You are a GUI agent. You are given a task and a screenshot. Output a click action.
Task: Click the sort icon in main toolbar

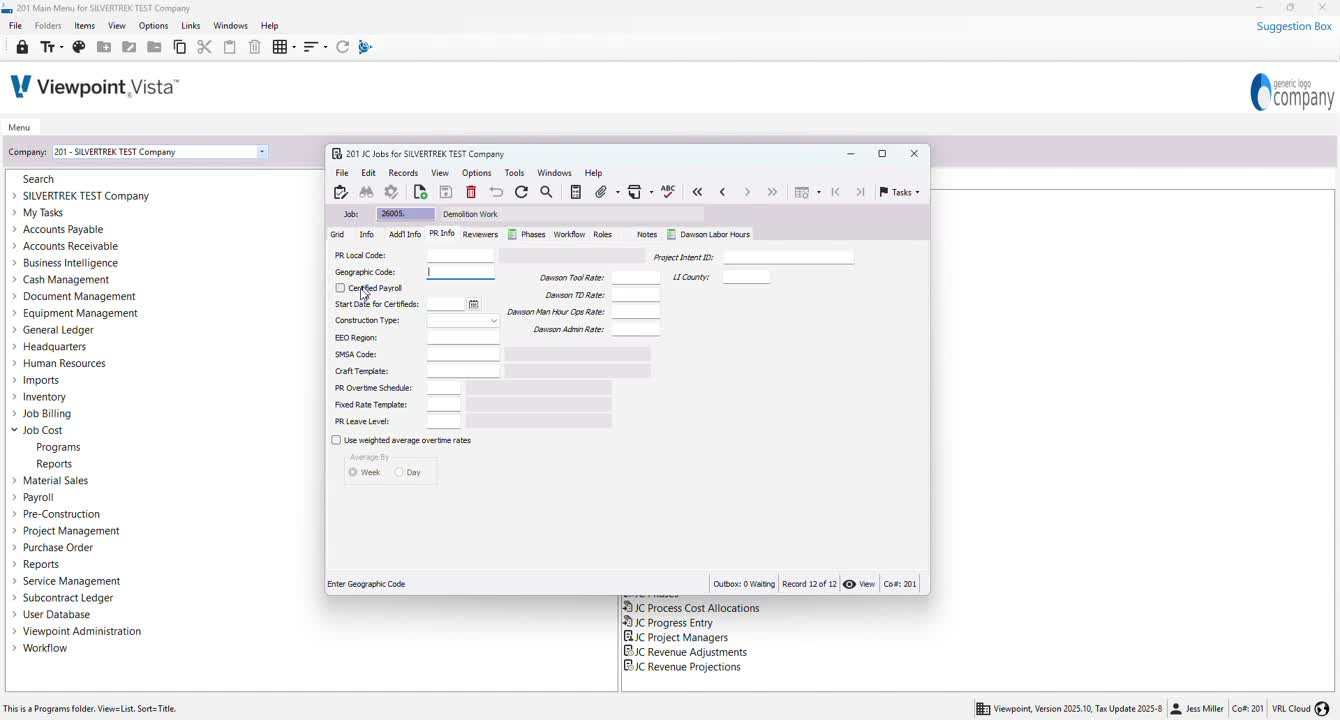click(311, 47)
